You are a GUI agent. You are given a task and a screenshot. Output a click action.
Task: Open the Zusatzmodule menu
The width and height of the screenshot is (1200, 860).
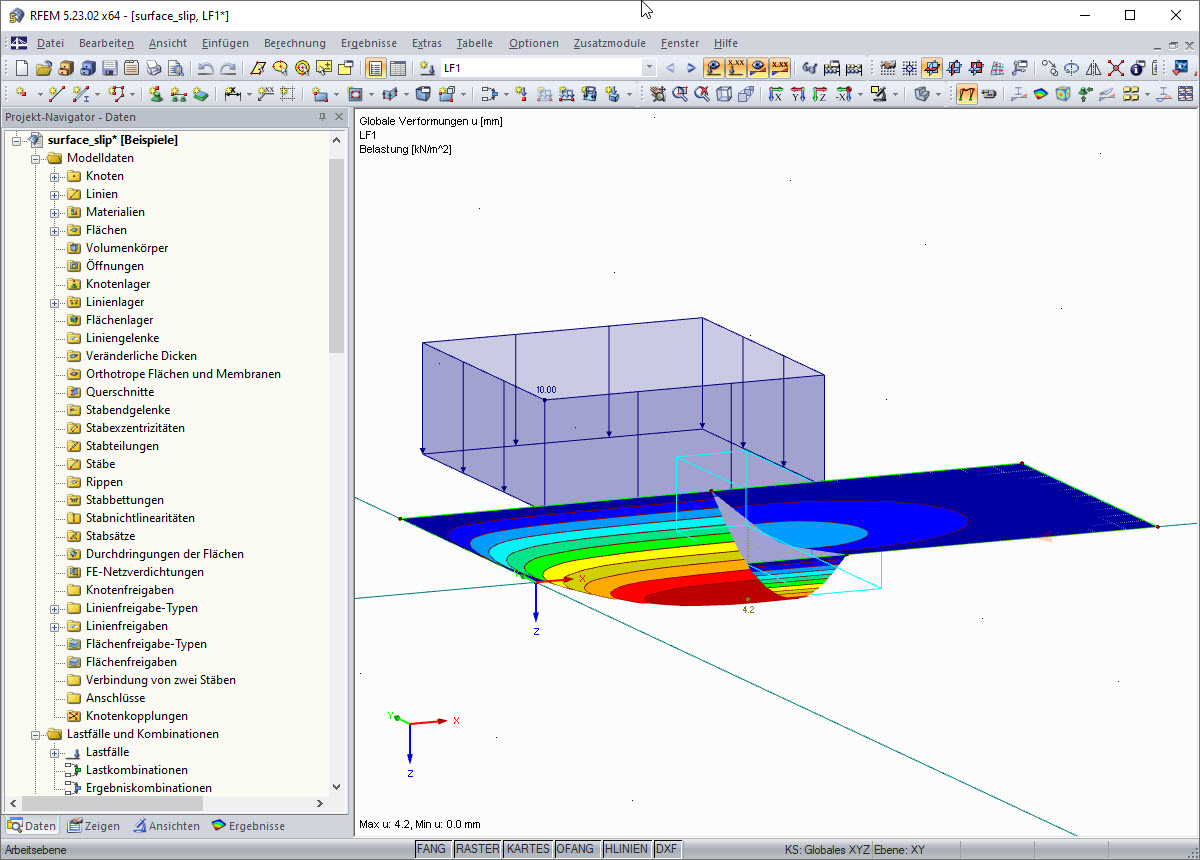pyautogui.click(x=609, y=43)
